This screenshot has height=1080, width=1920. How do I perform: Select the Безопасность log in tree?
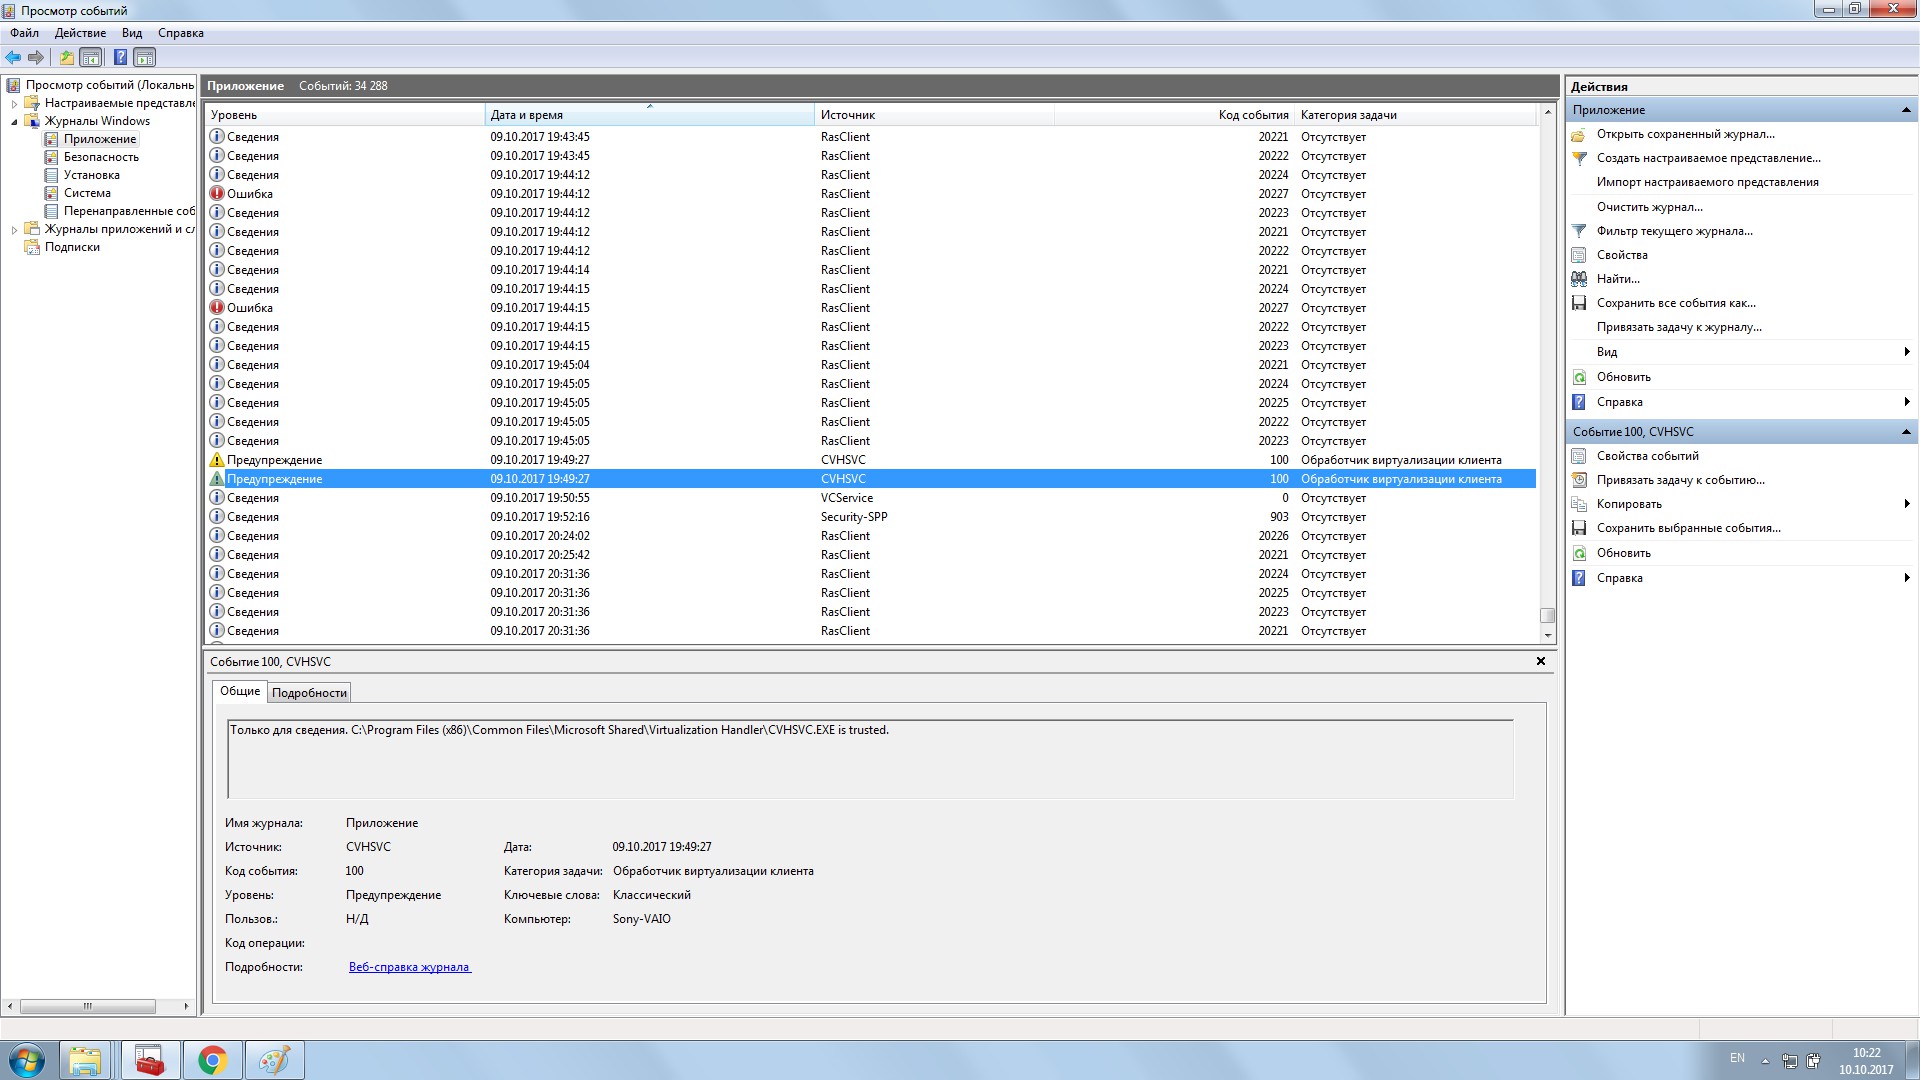coord(101,157)
